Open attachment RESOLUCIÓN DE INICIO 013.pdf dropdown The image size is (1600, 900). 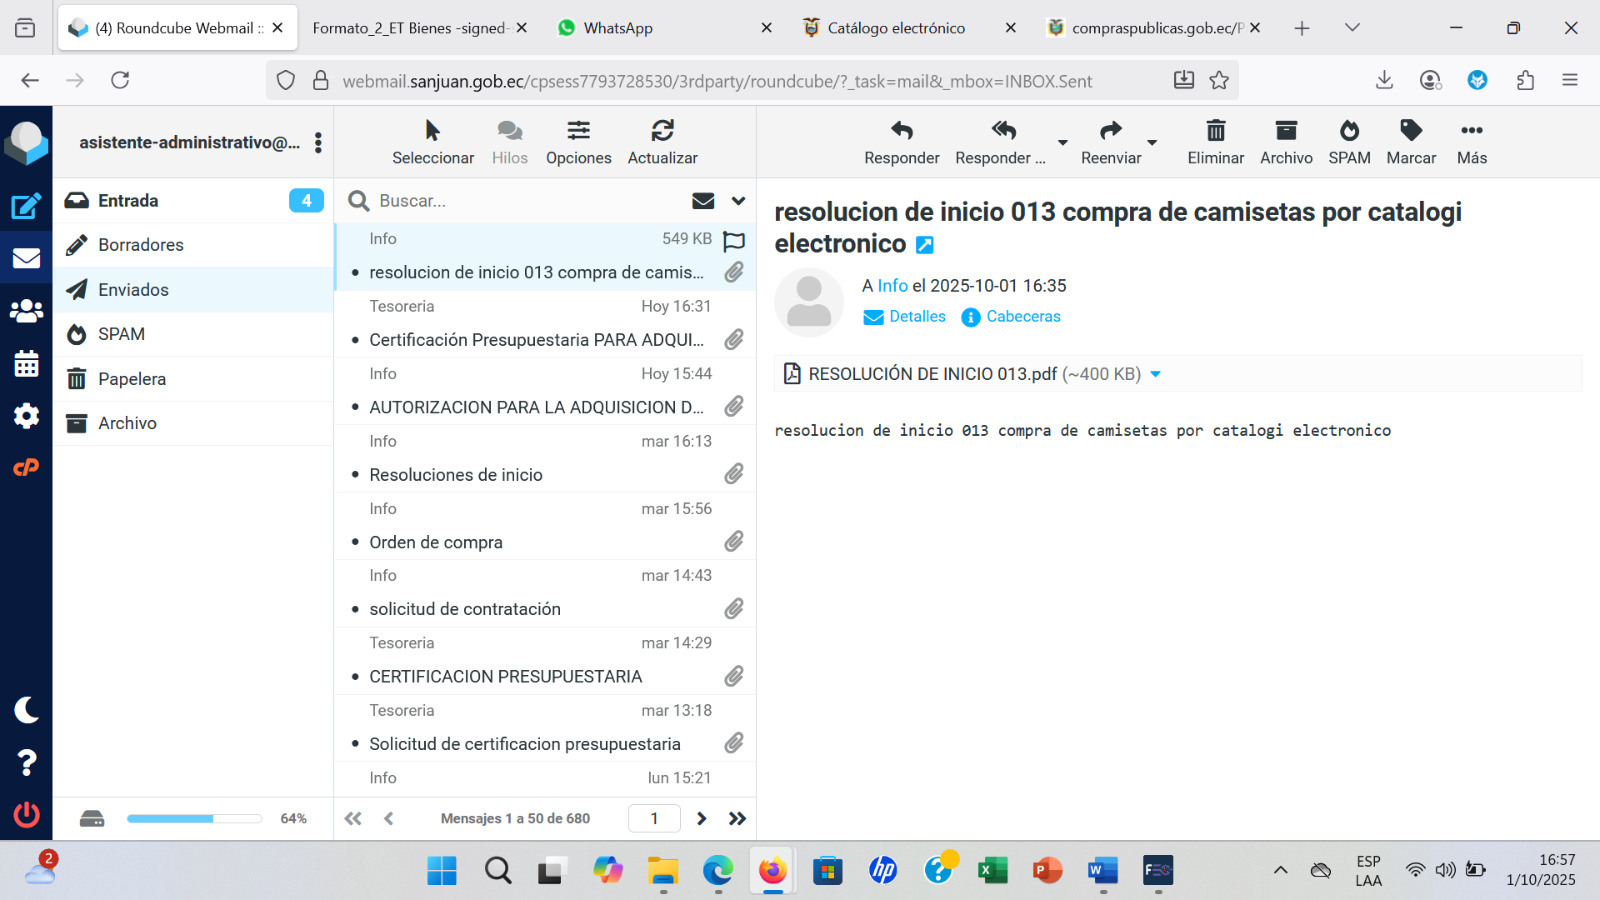(x=1156, y=374)
